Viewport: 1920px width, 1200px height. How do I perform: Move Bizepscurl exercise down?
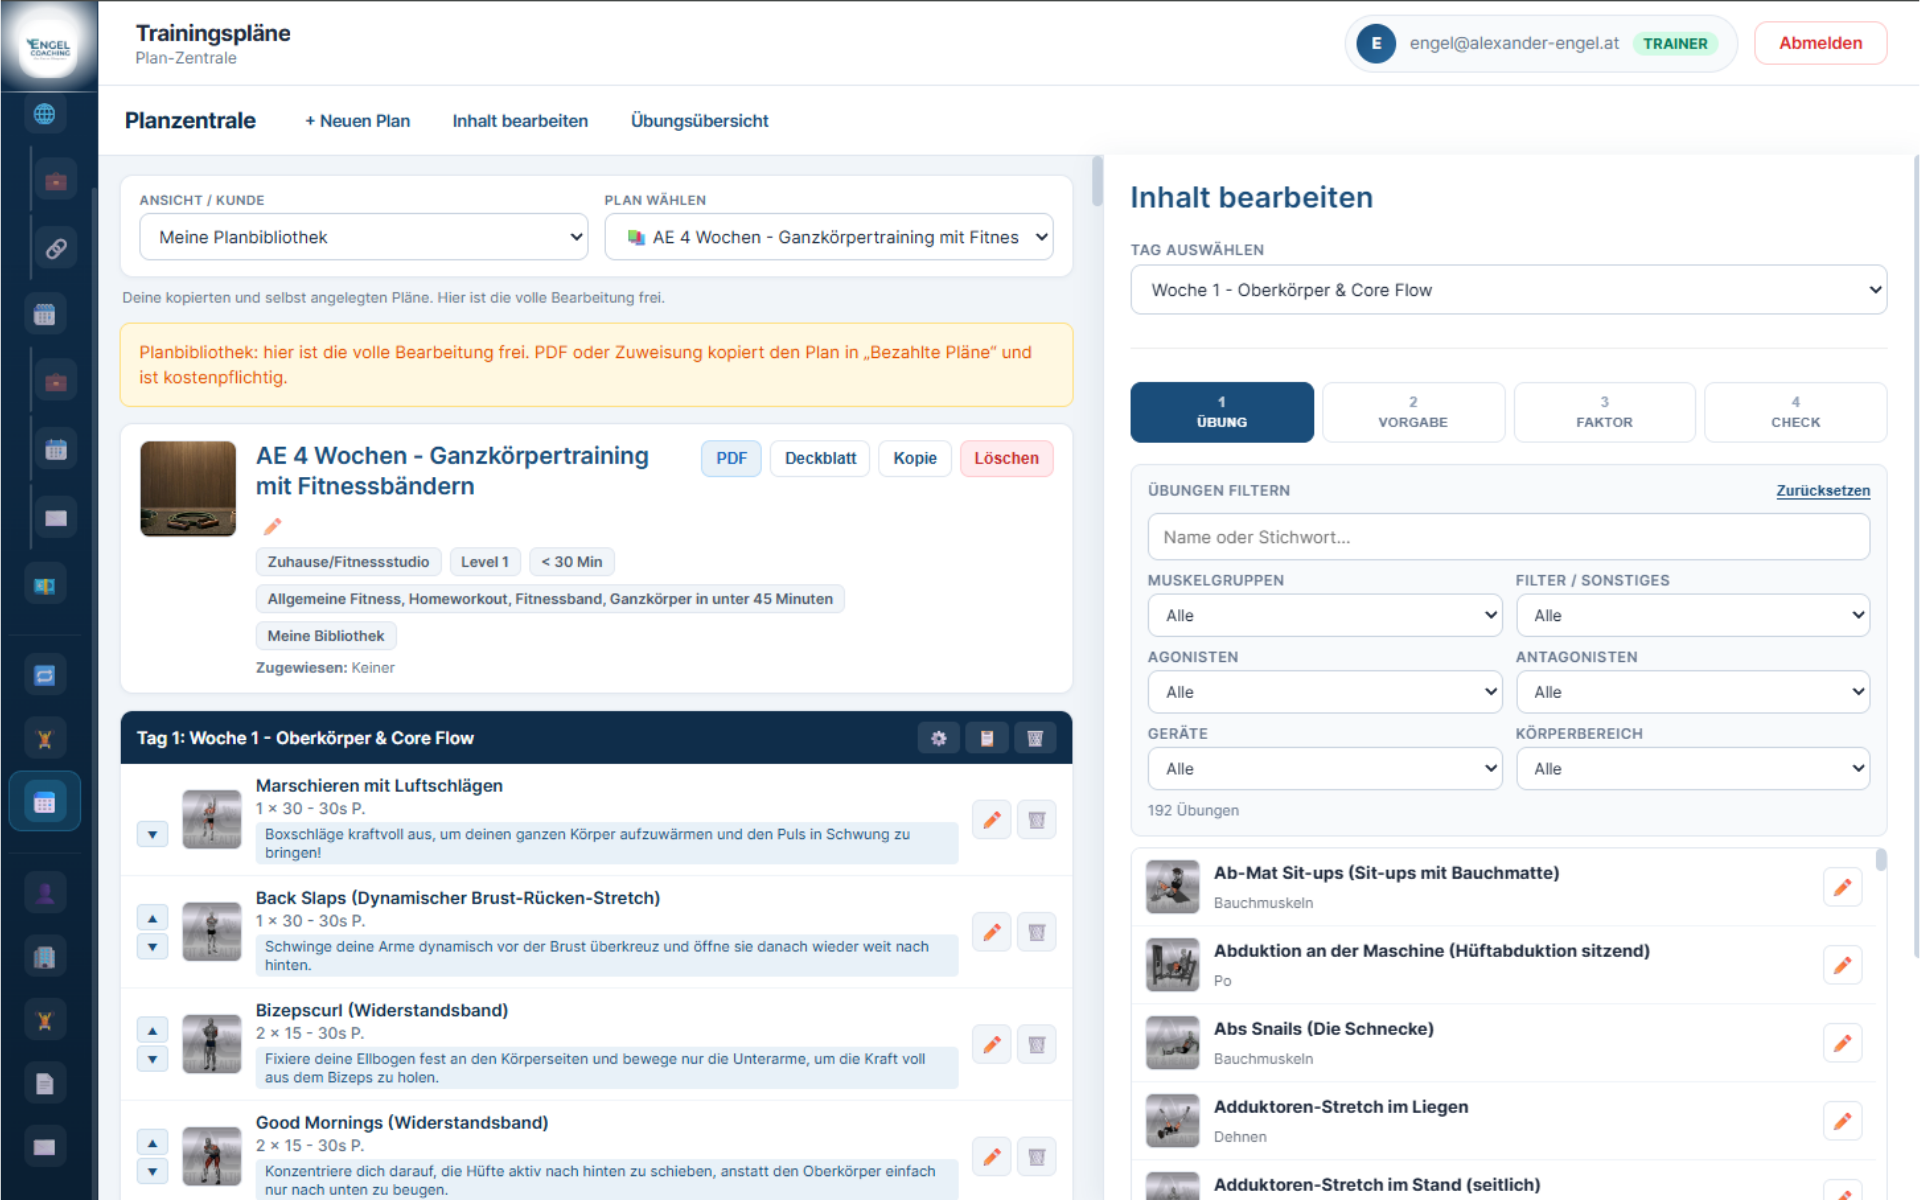152,1058
